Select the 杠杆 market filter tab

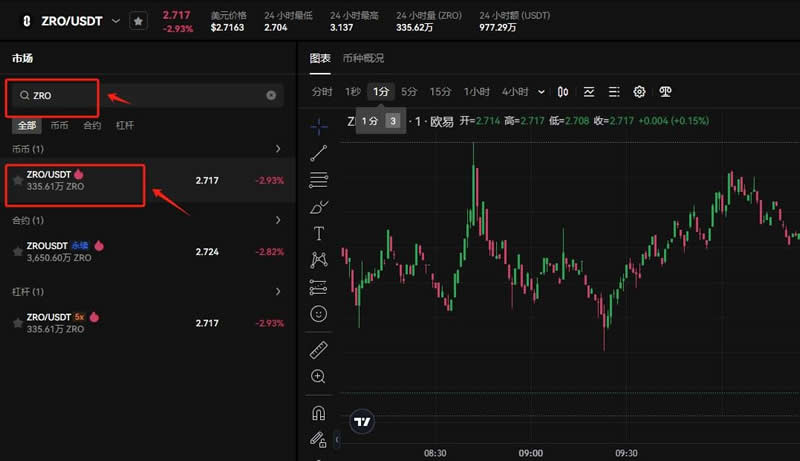[x=125, y=126]
